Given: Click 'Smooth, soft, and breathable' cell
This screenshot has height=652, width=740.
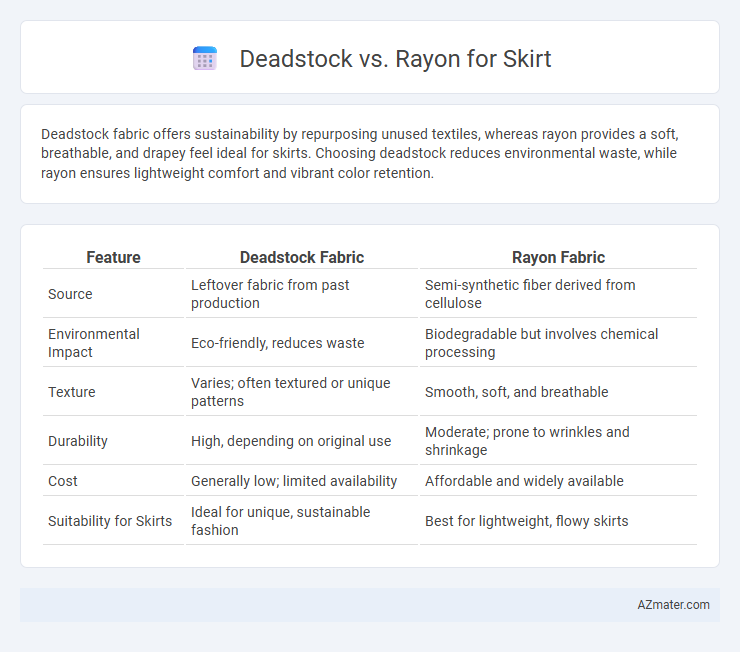Looking at the screenshot, I should (516, 392).
